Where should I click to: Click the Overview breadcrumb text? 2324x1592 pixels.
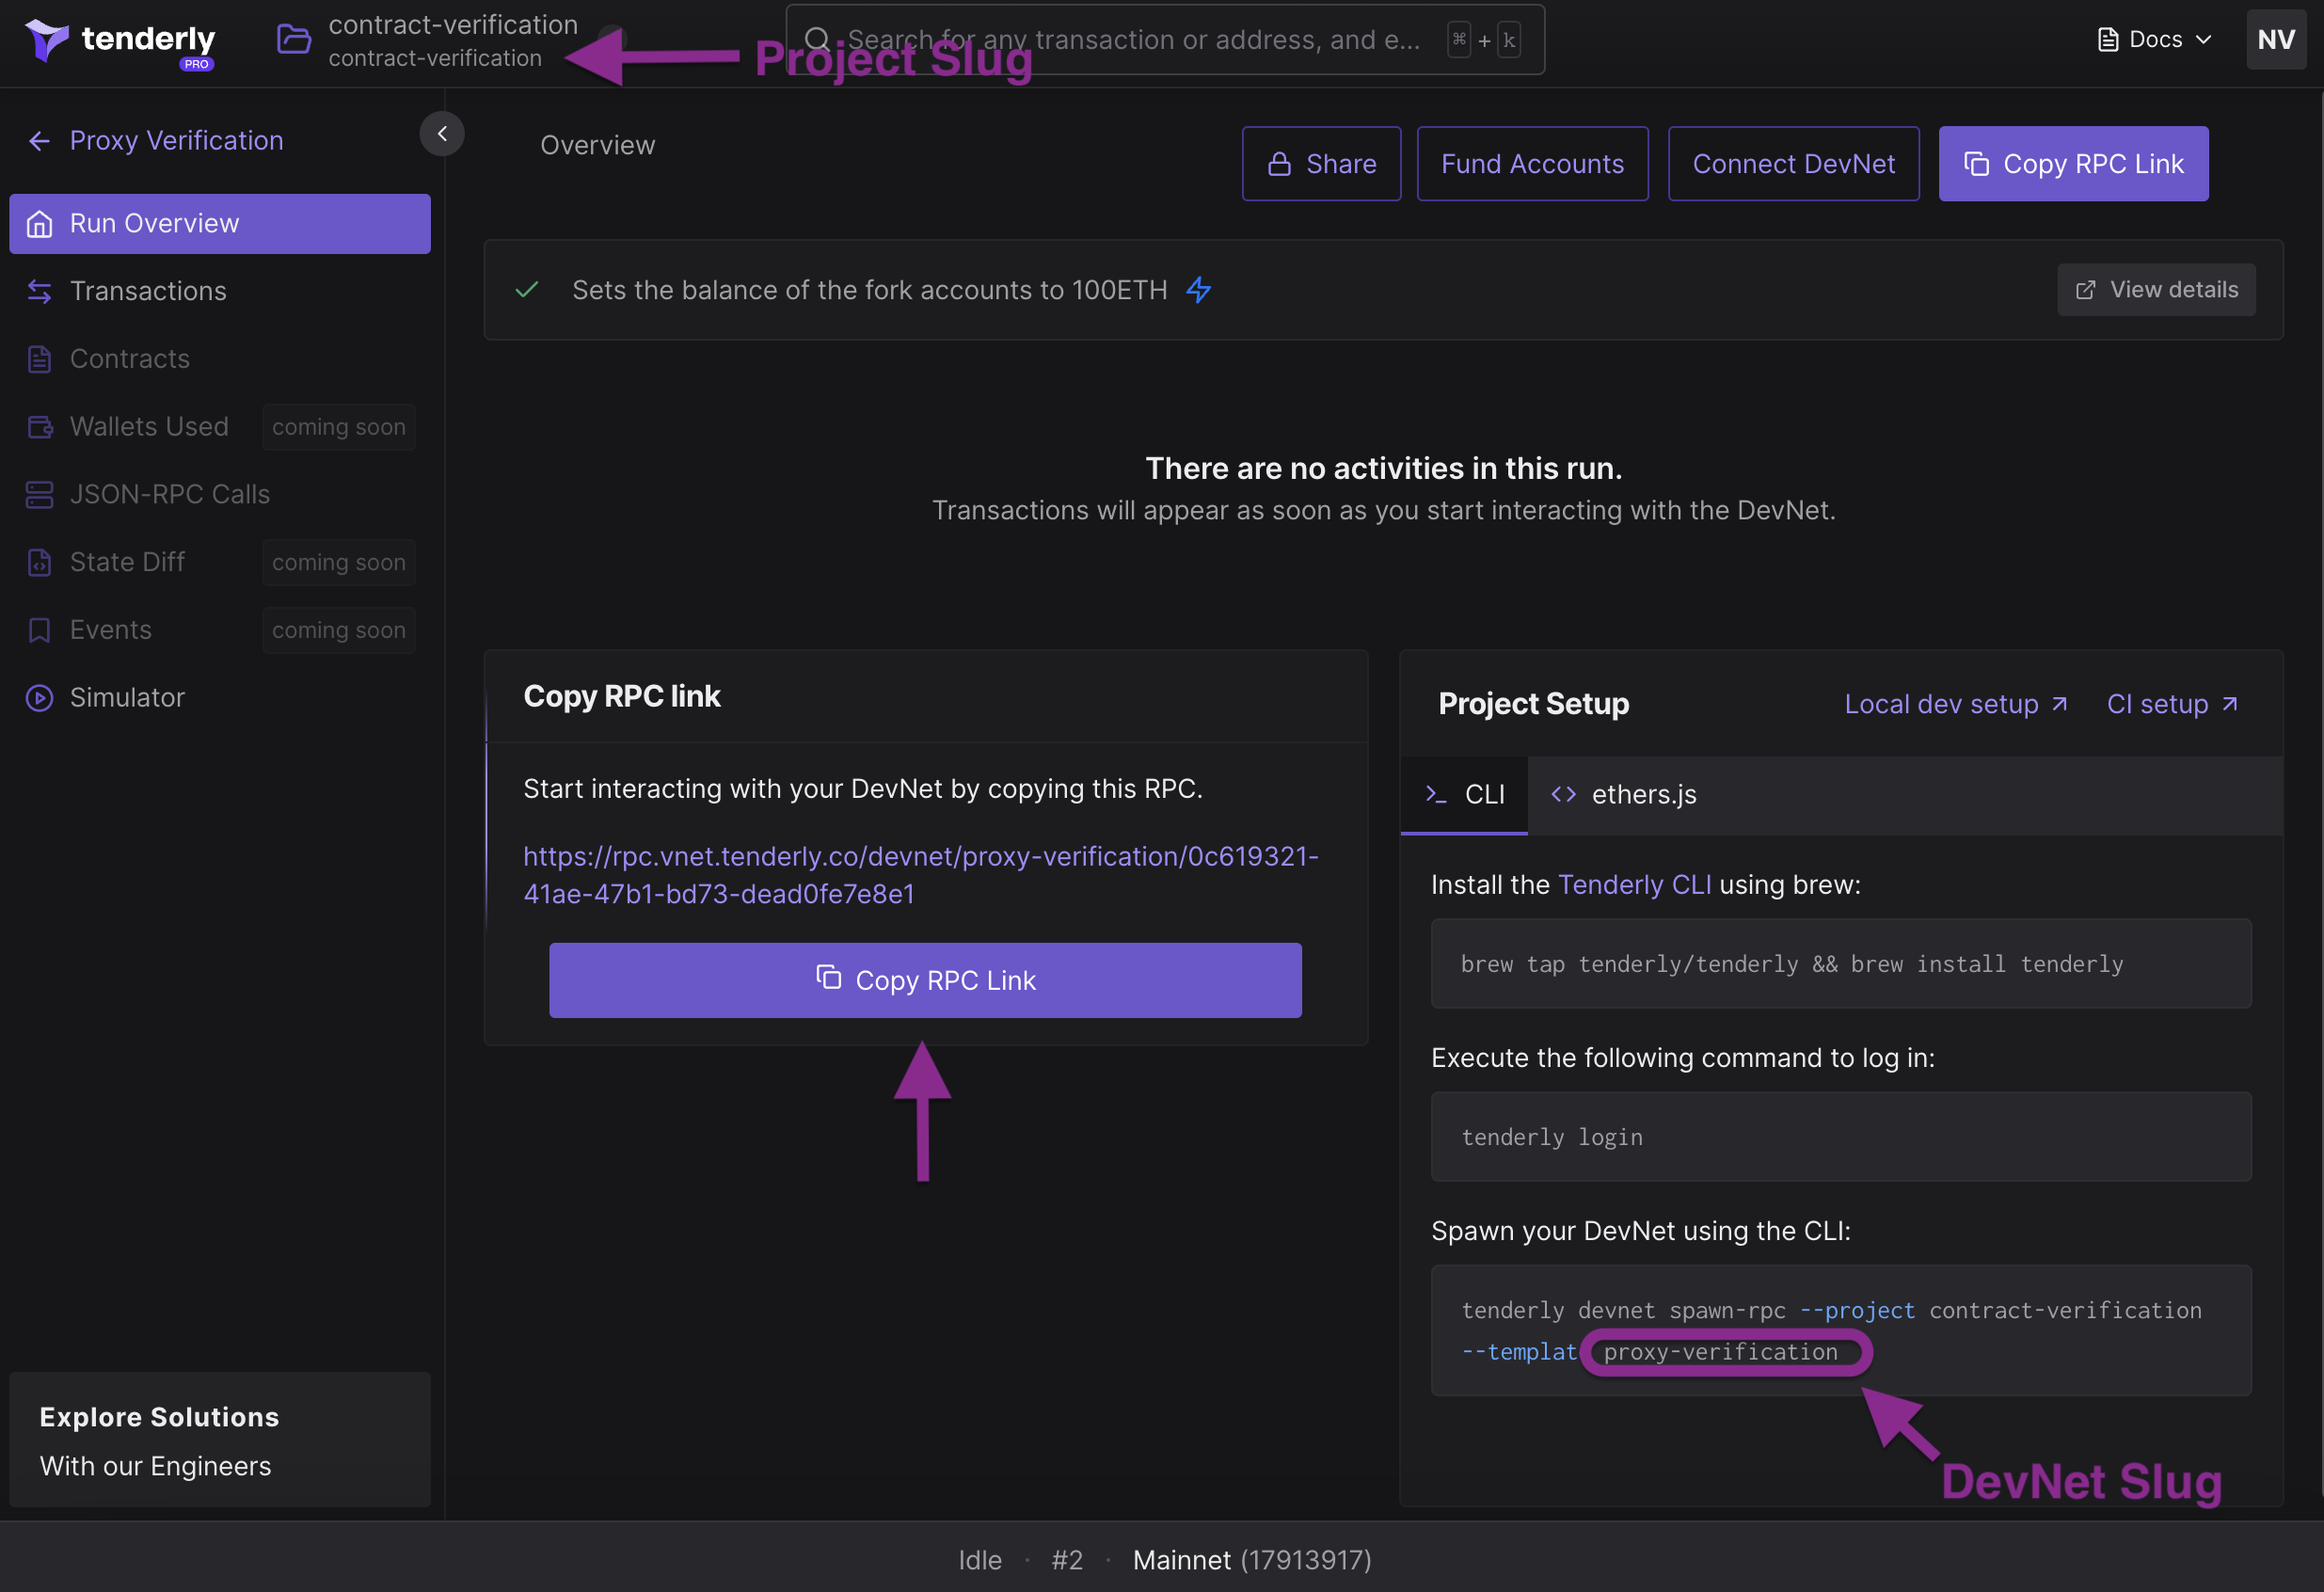tap(598, 146)
